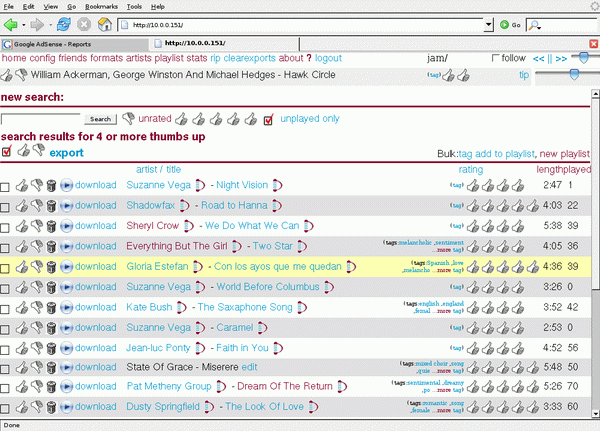Skip to next track with >> control
The image size is (600, 431).
coord(561,59)
